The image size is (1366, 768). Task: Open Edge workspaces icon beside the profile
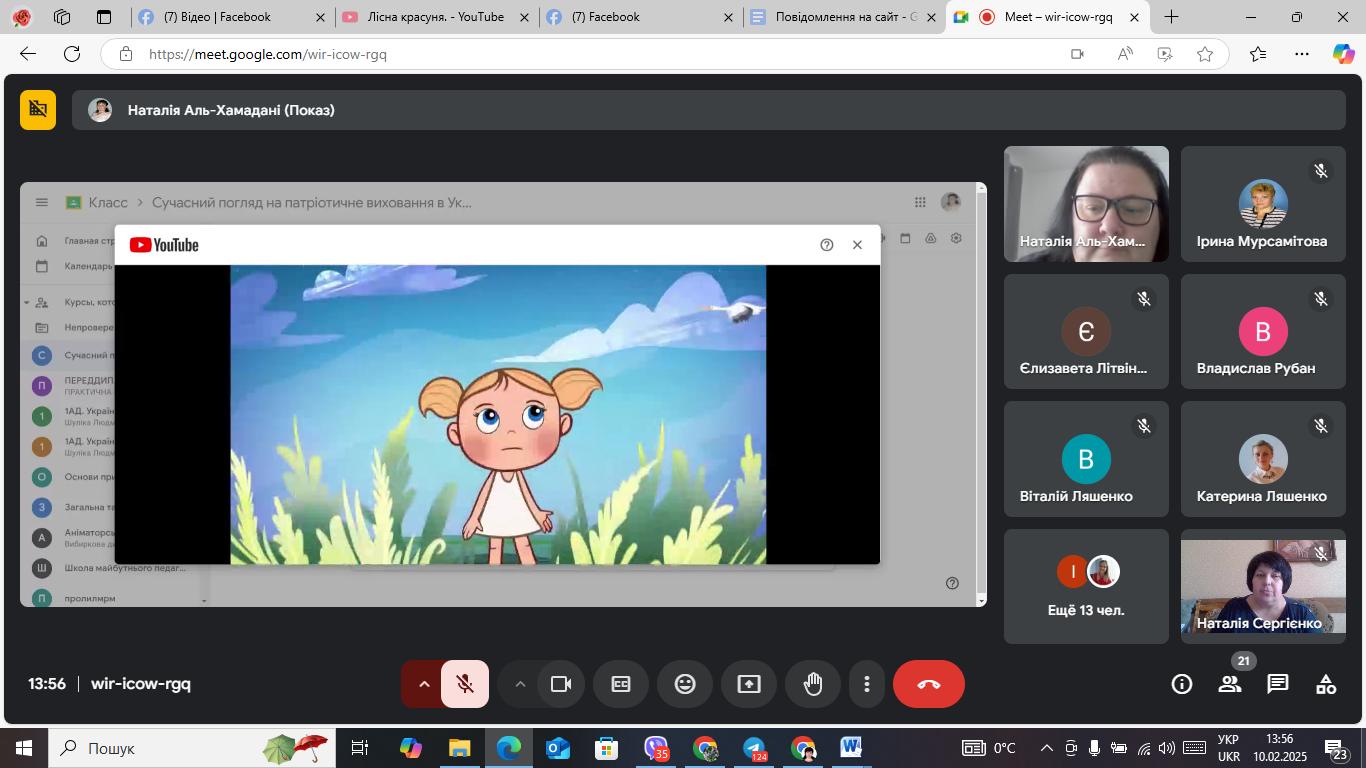click(62, 17)
